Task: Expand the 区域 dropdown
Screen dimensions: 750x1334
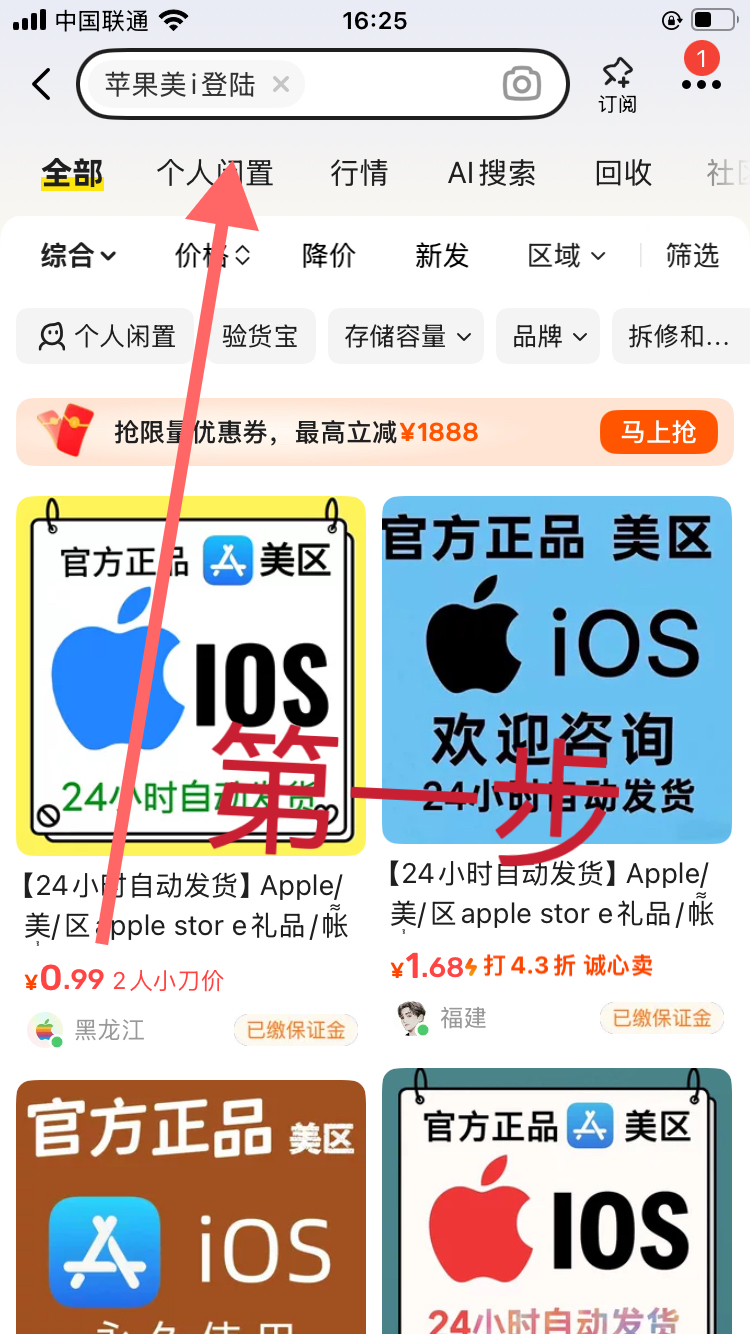Action: pos(567,256)
